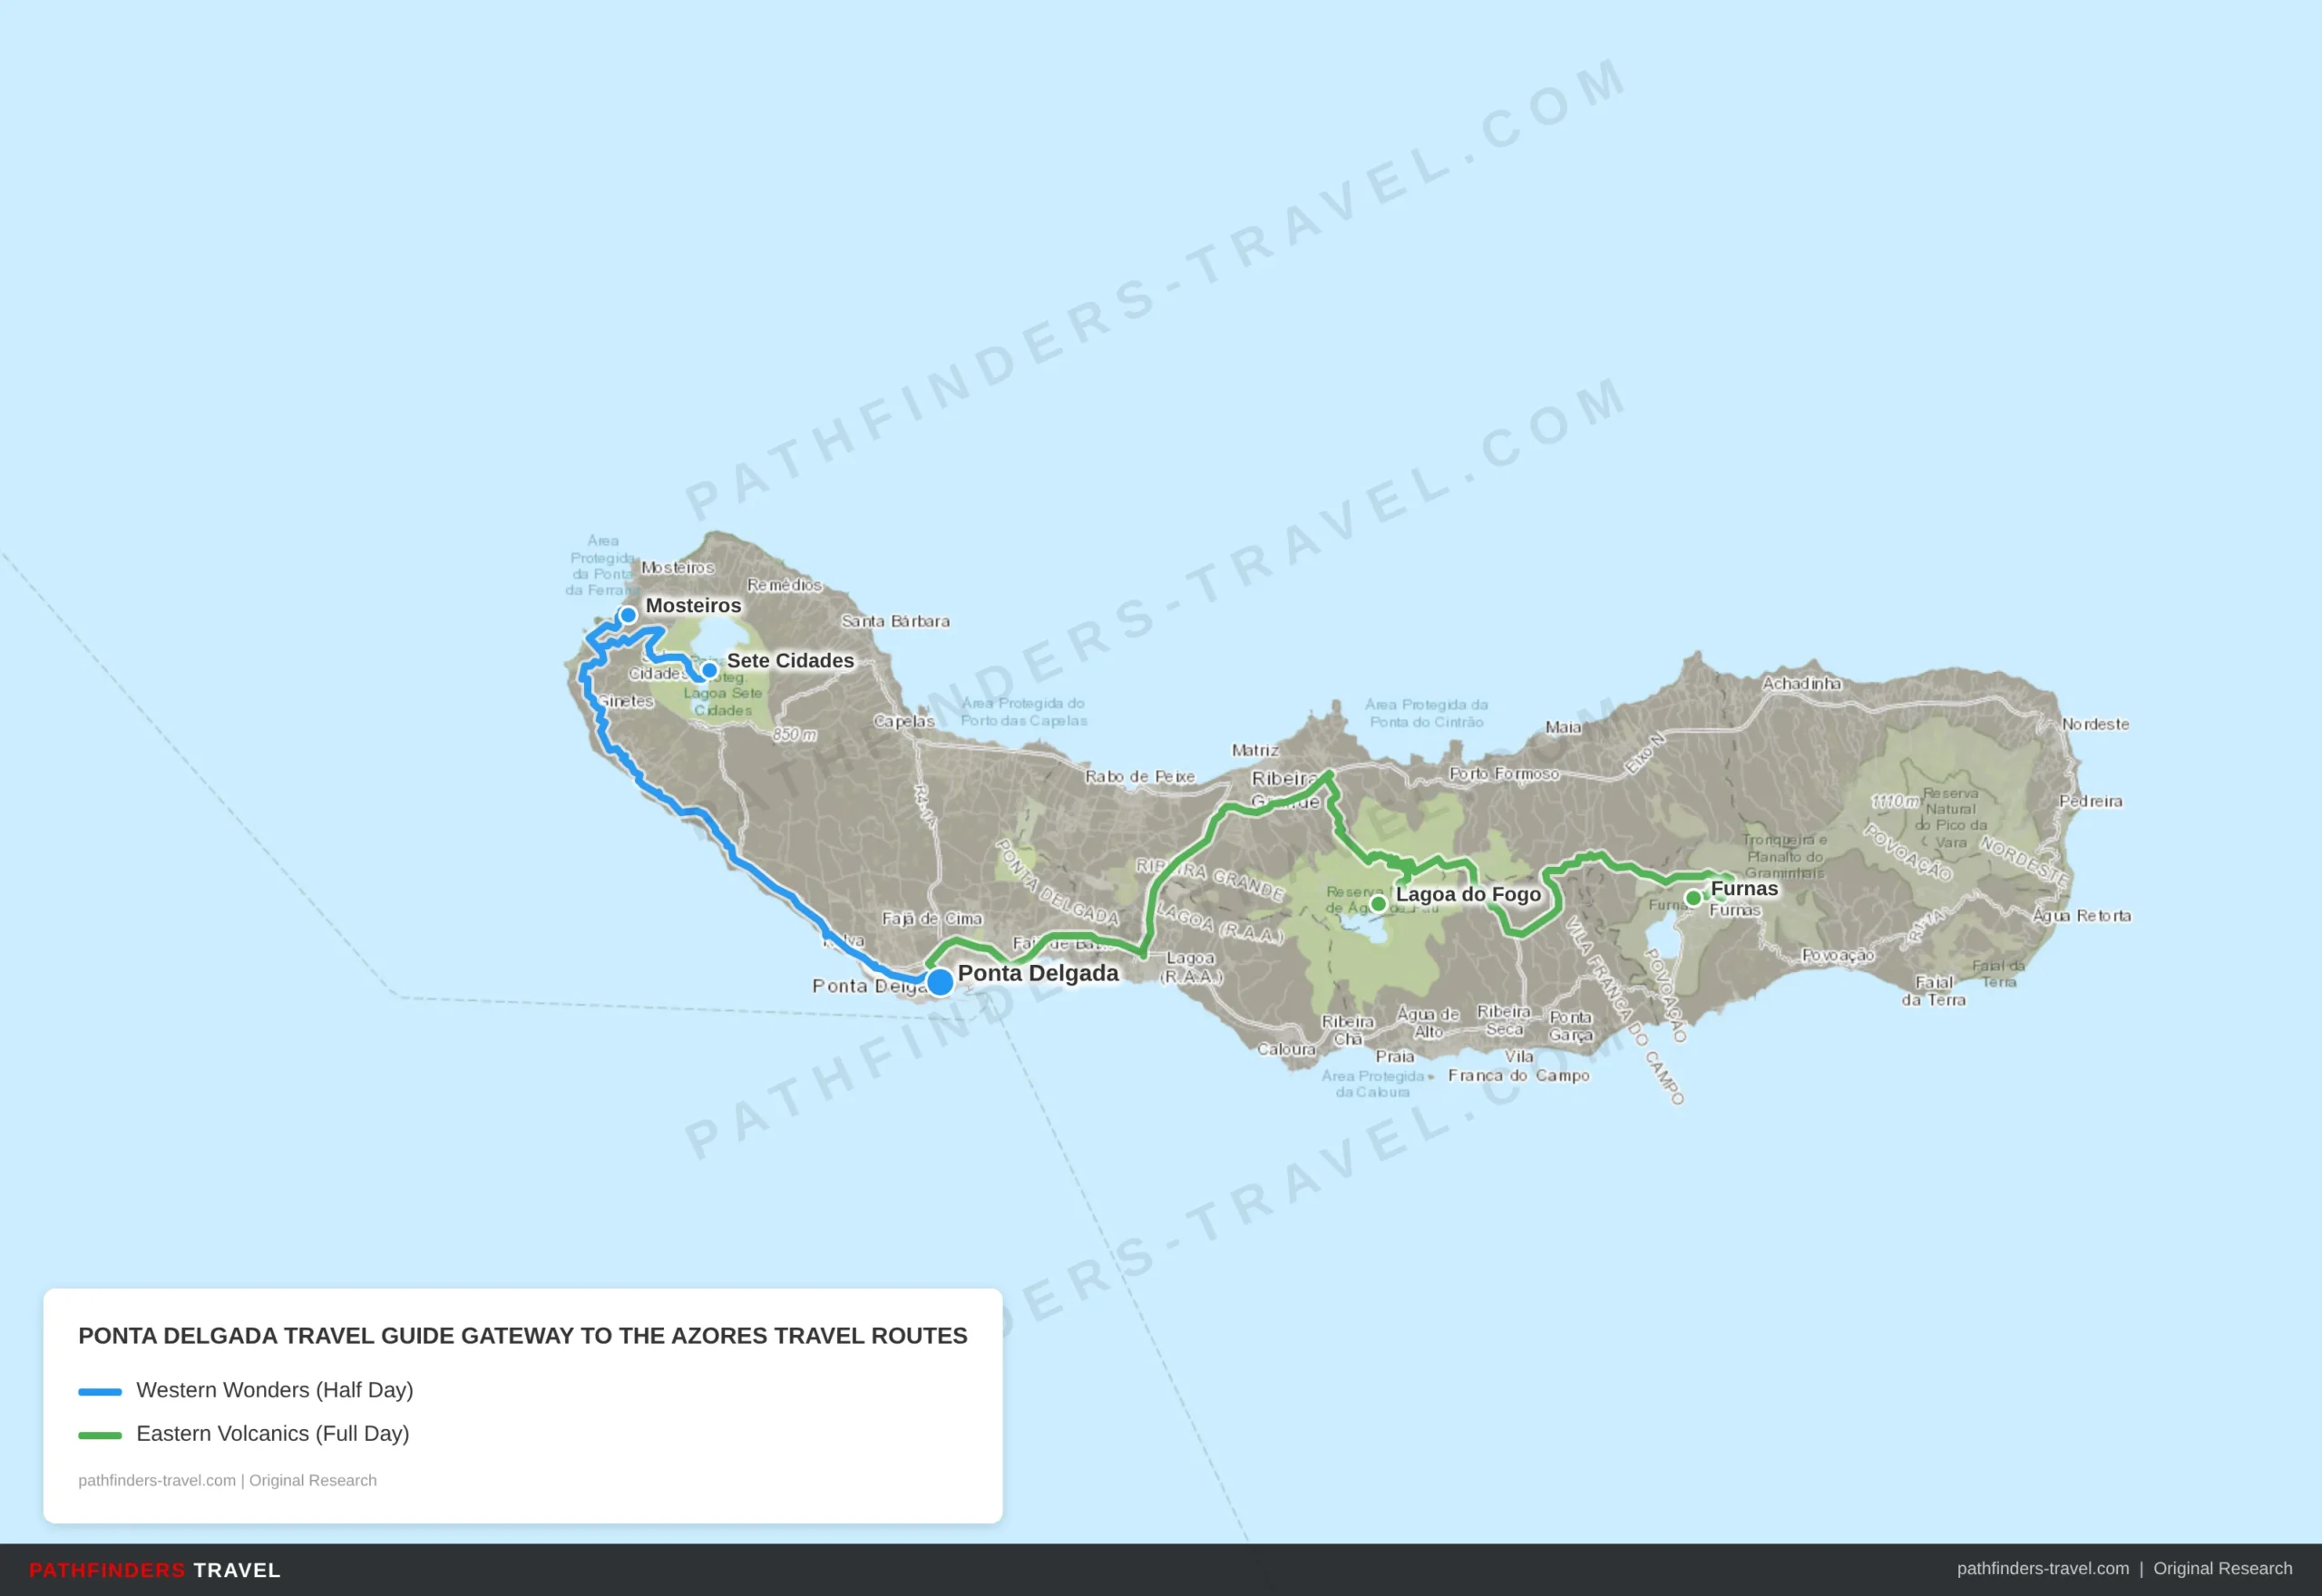Click the bold 'Sete Cidades' place label
The image size is (2322, 1596).
point(790,660)
